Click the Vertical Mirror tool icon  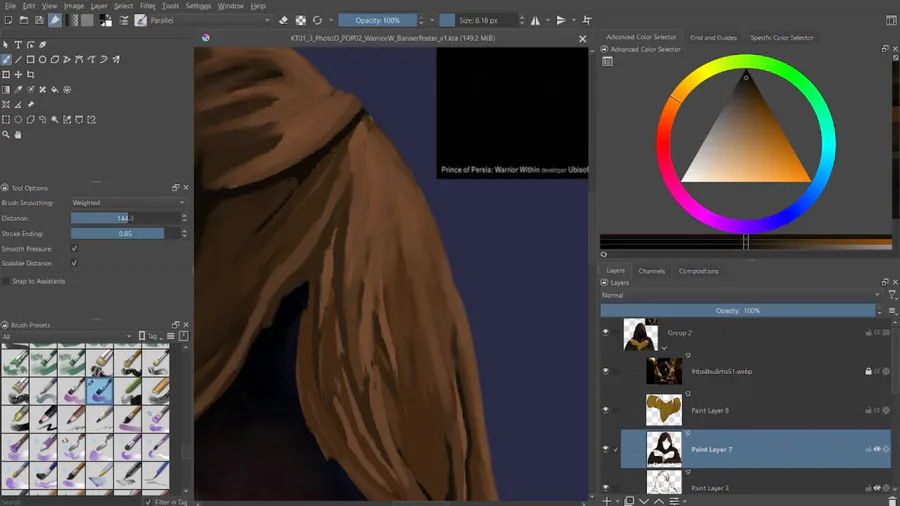tap(561, 20)
